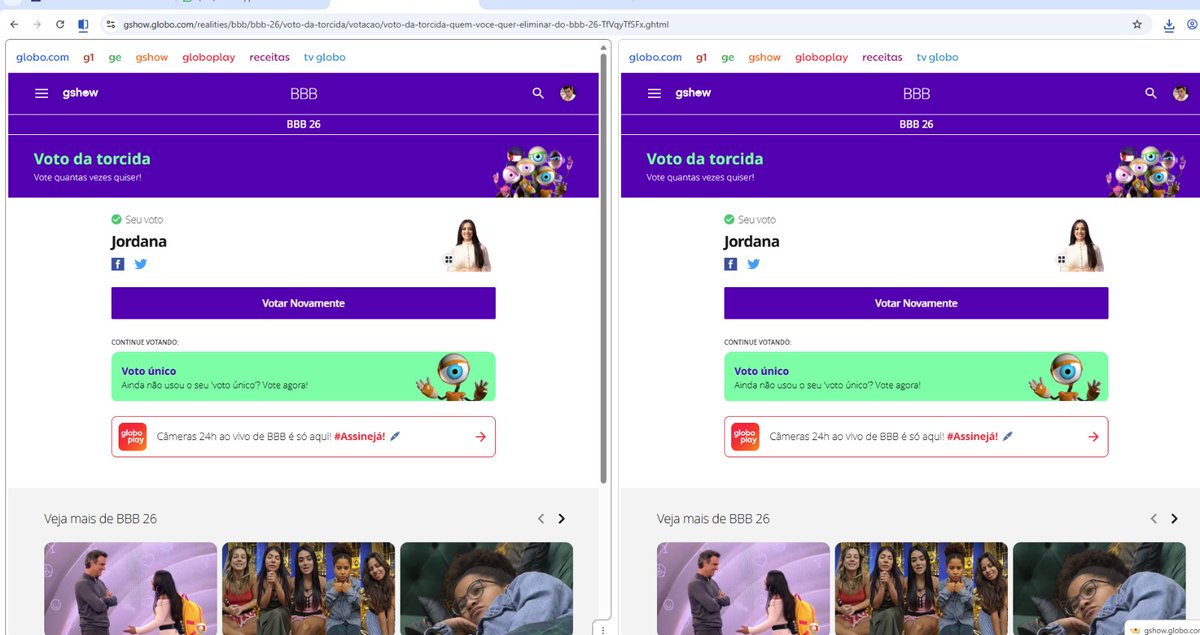Click the gshow logo in the right window
Screen dimensions: 1200x635
tap(693, 92)
